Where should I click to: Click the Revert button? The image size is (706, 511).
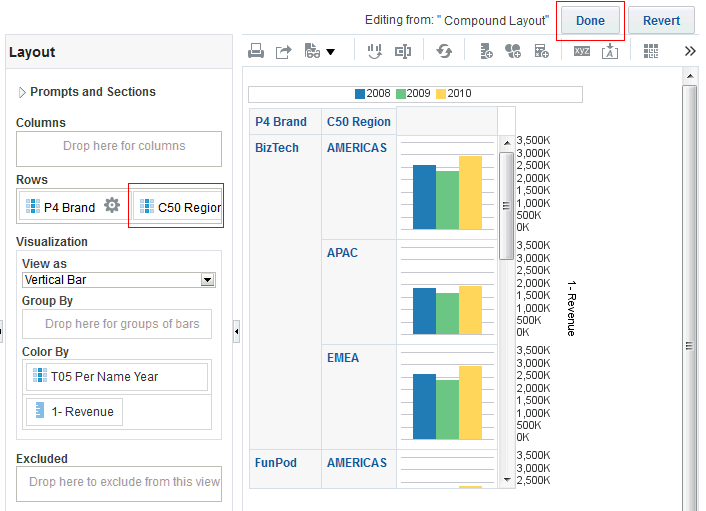click(x=661, y=20)
